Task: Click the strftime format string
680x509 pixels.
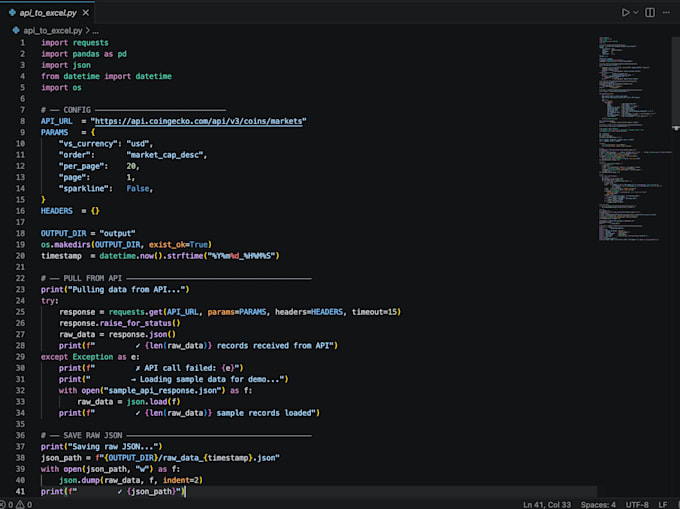Action: tap(241, 256)
